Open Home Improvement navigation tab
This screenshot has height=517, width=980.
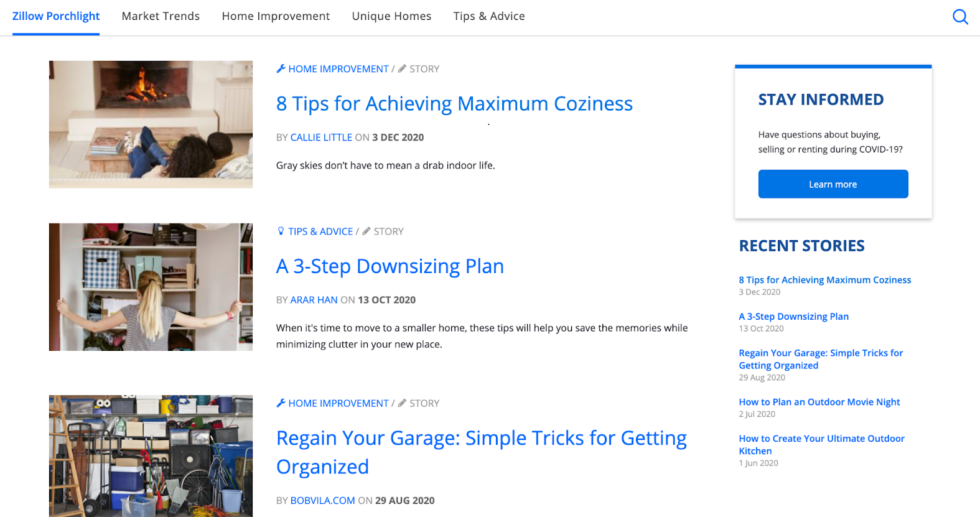point(276,16)
